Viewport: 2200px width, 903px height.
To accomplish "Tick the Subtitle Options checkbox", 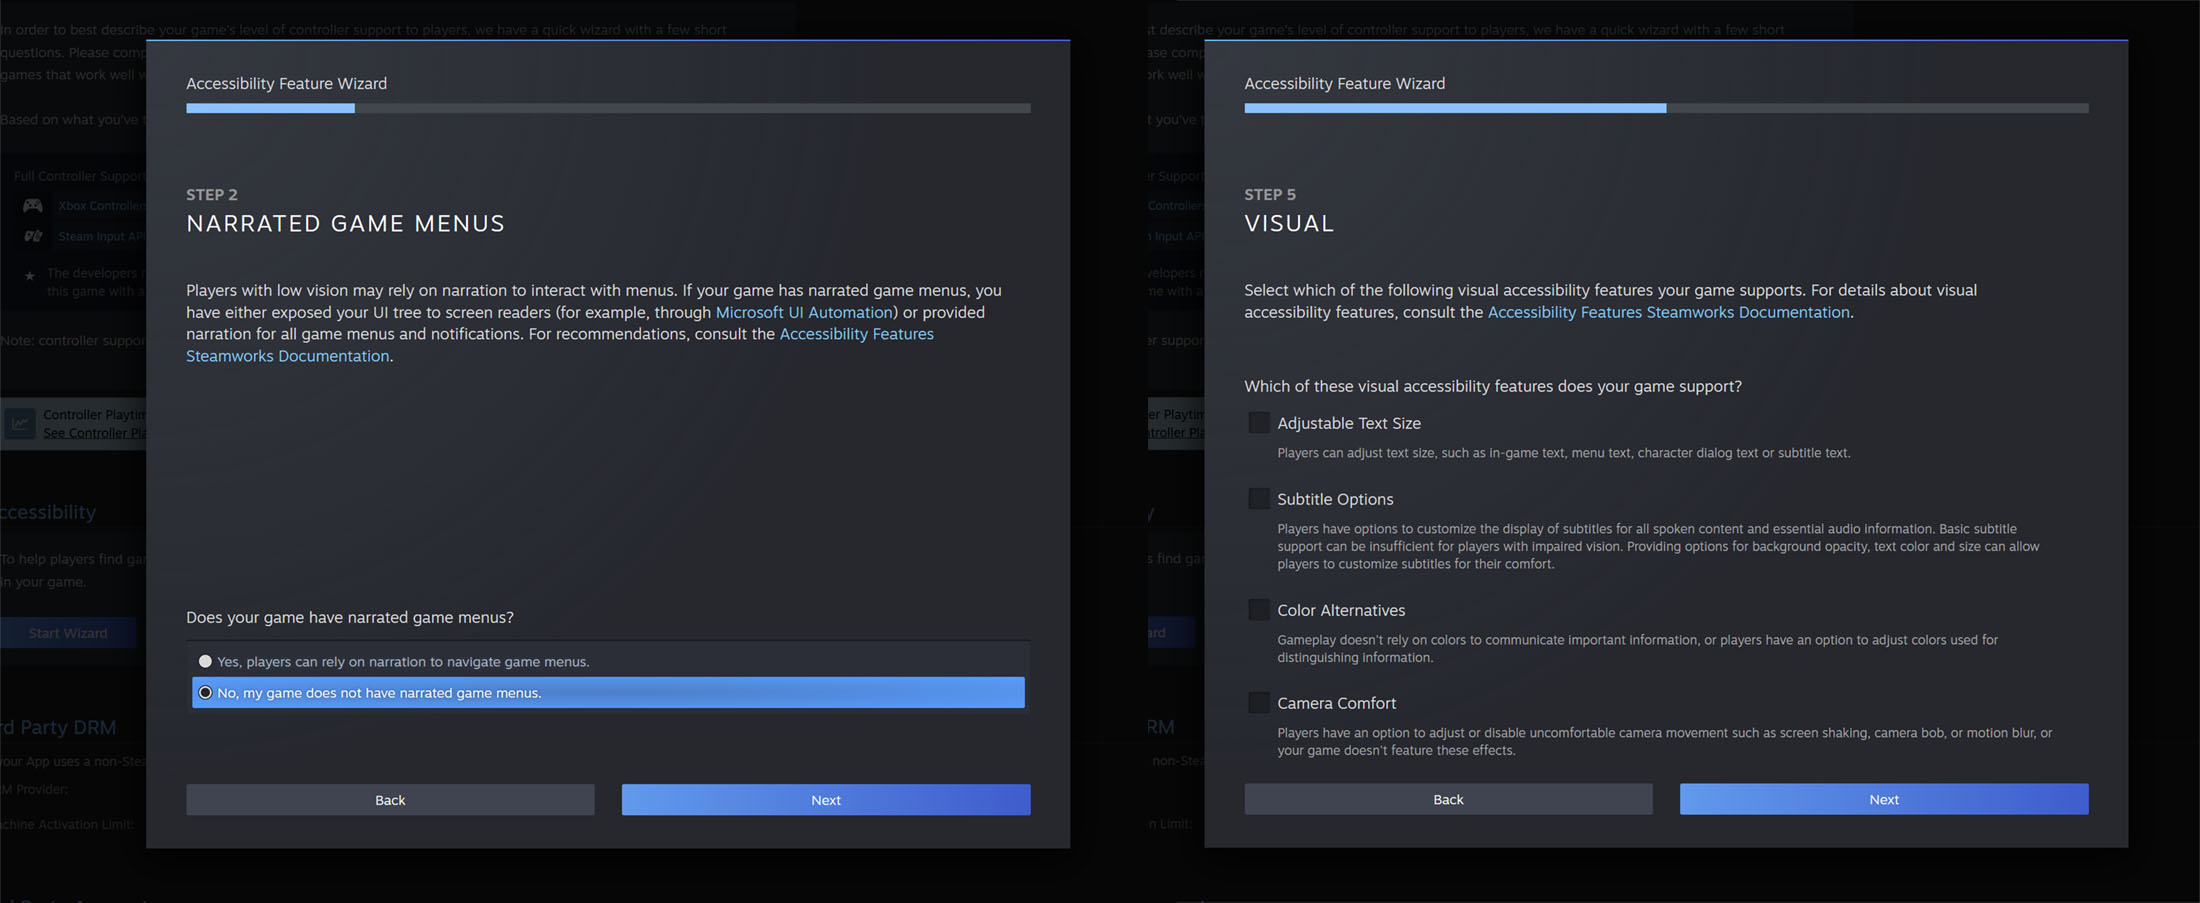I will (1259, 499).
